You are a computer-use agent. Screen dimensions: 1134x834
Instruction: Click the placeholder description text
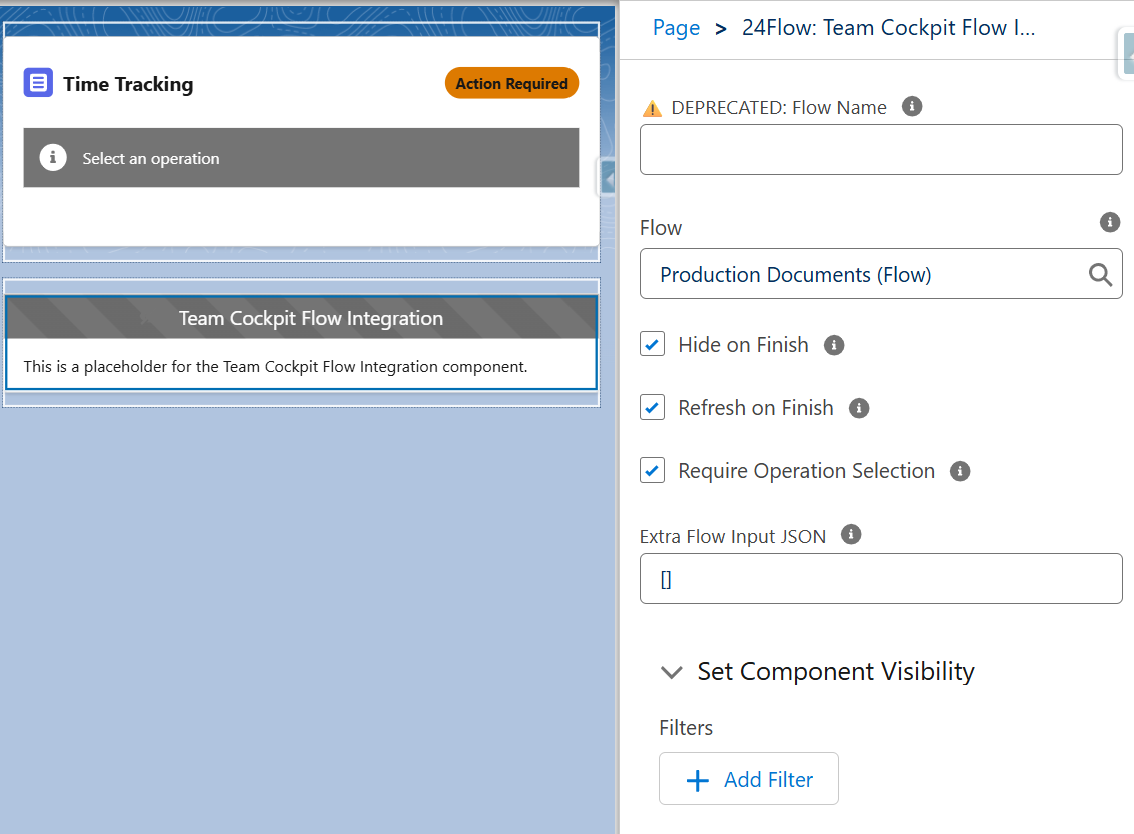click(275, 367)
